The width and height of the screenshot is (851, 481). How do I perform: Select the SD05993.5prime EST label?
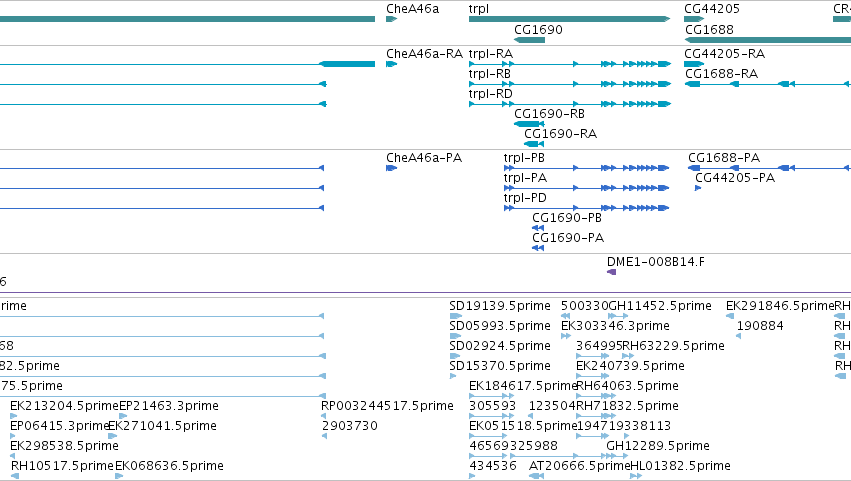click(500, 326)
